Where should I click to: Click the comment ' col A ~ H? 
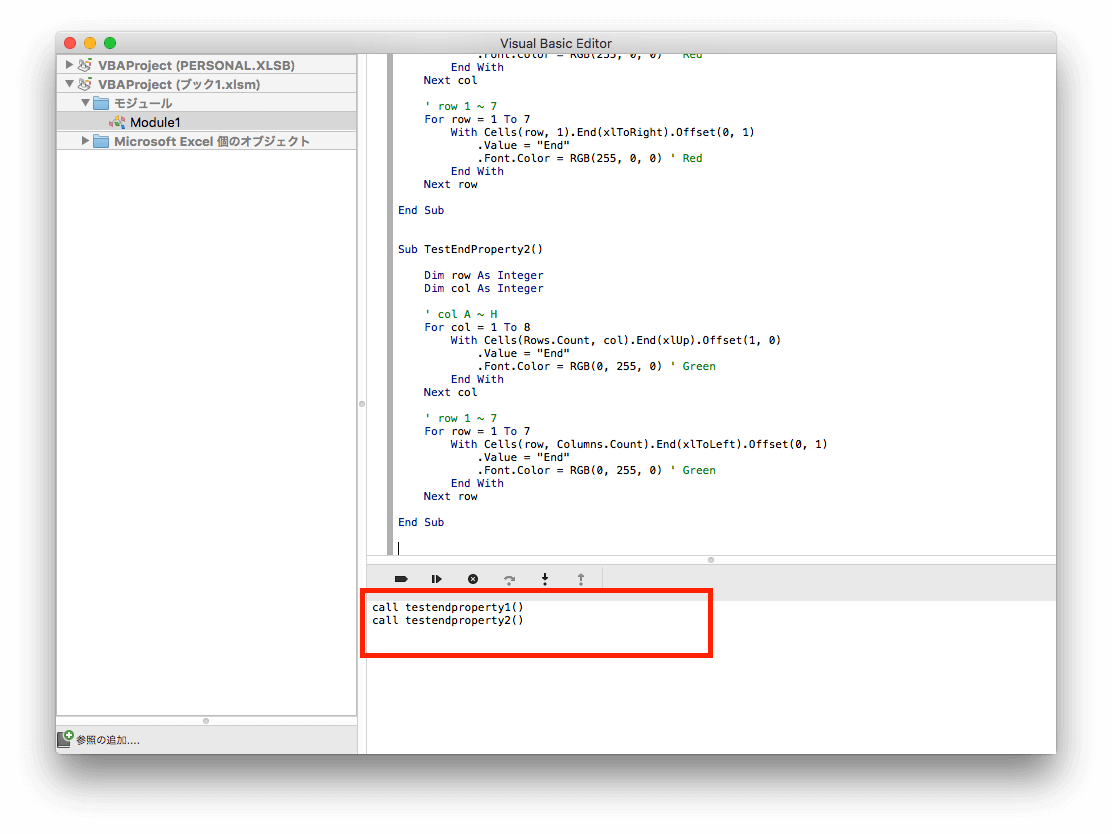(461, 314)
